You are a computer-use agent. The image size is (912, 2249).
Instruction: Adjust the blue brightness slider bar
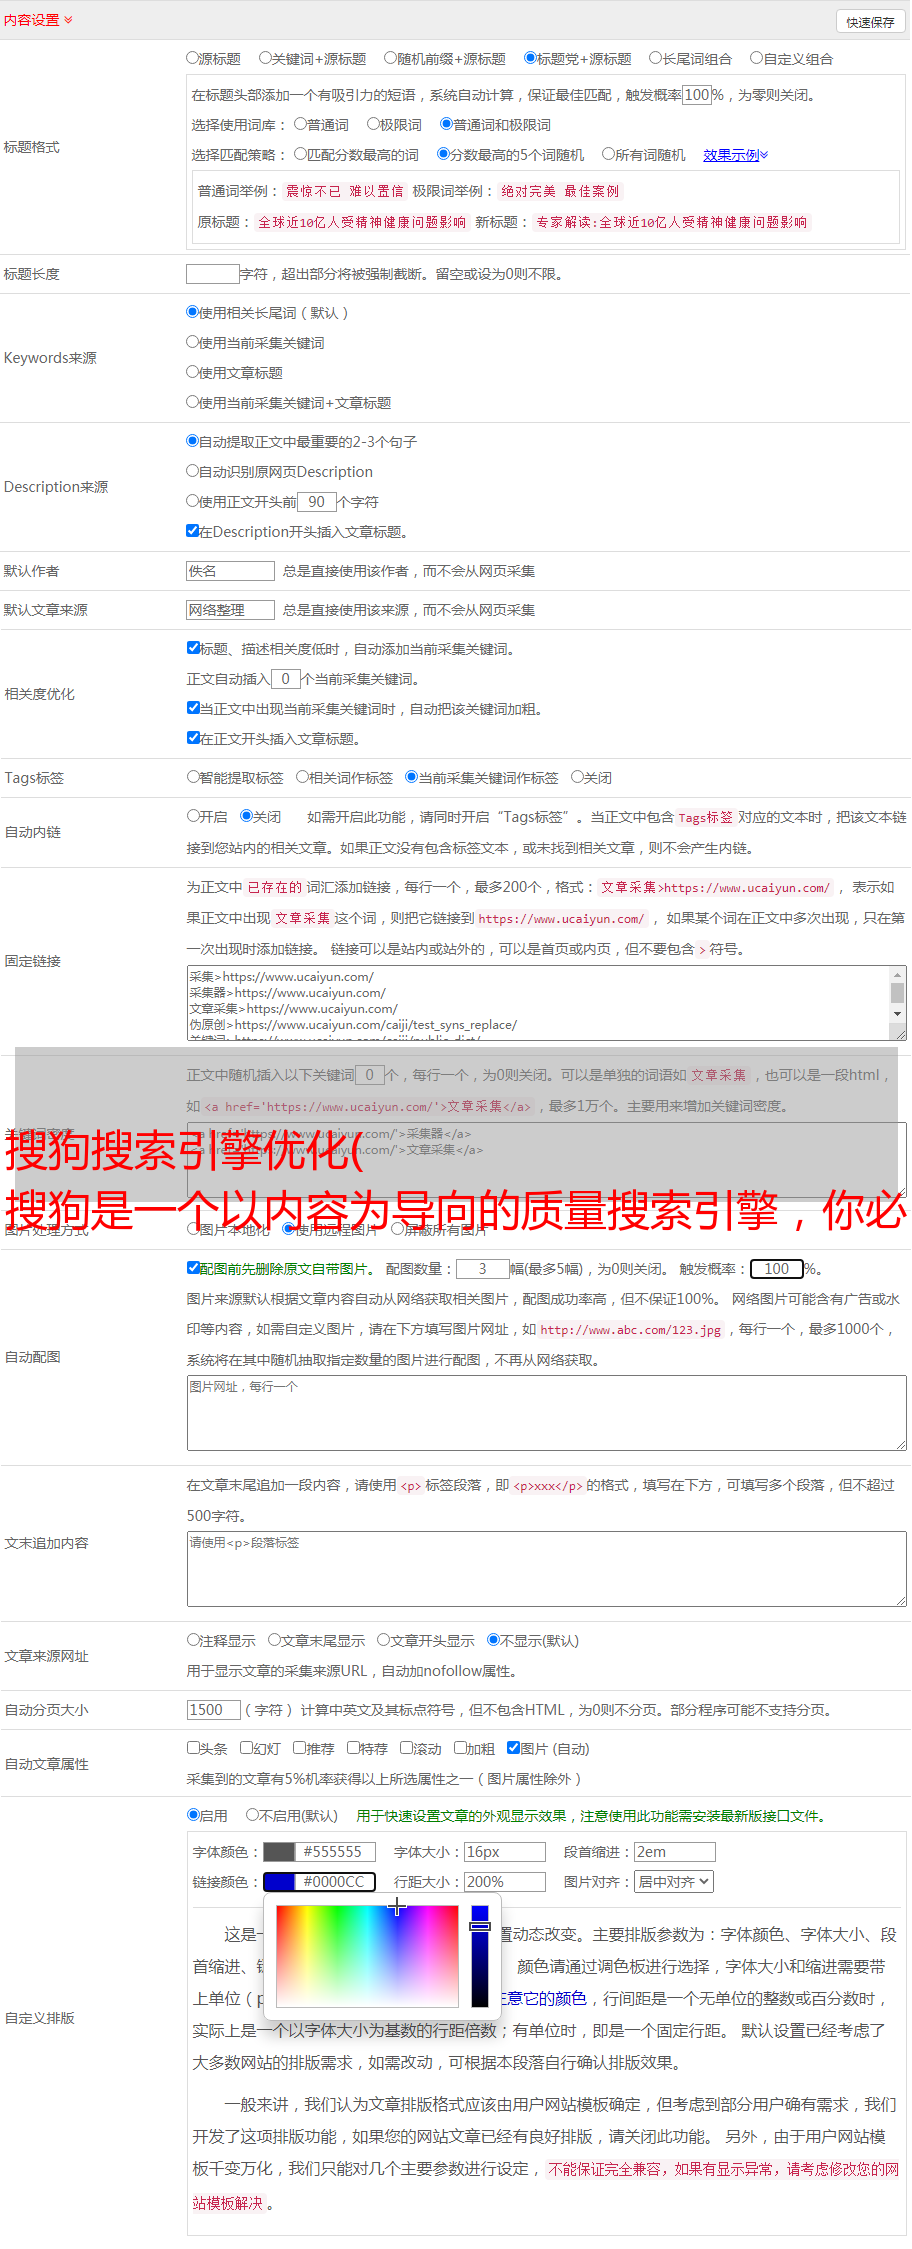(480, 1955)
